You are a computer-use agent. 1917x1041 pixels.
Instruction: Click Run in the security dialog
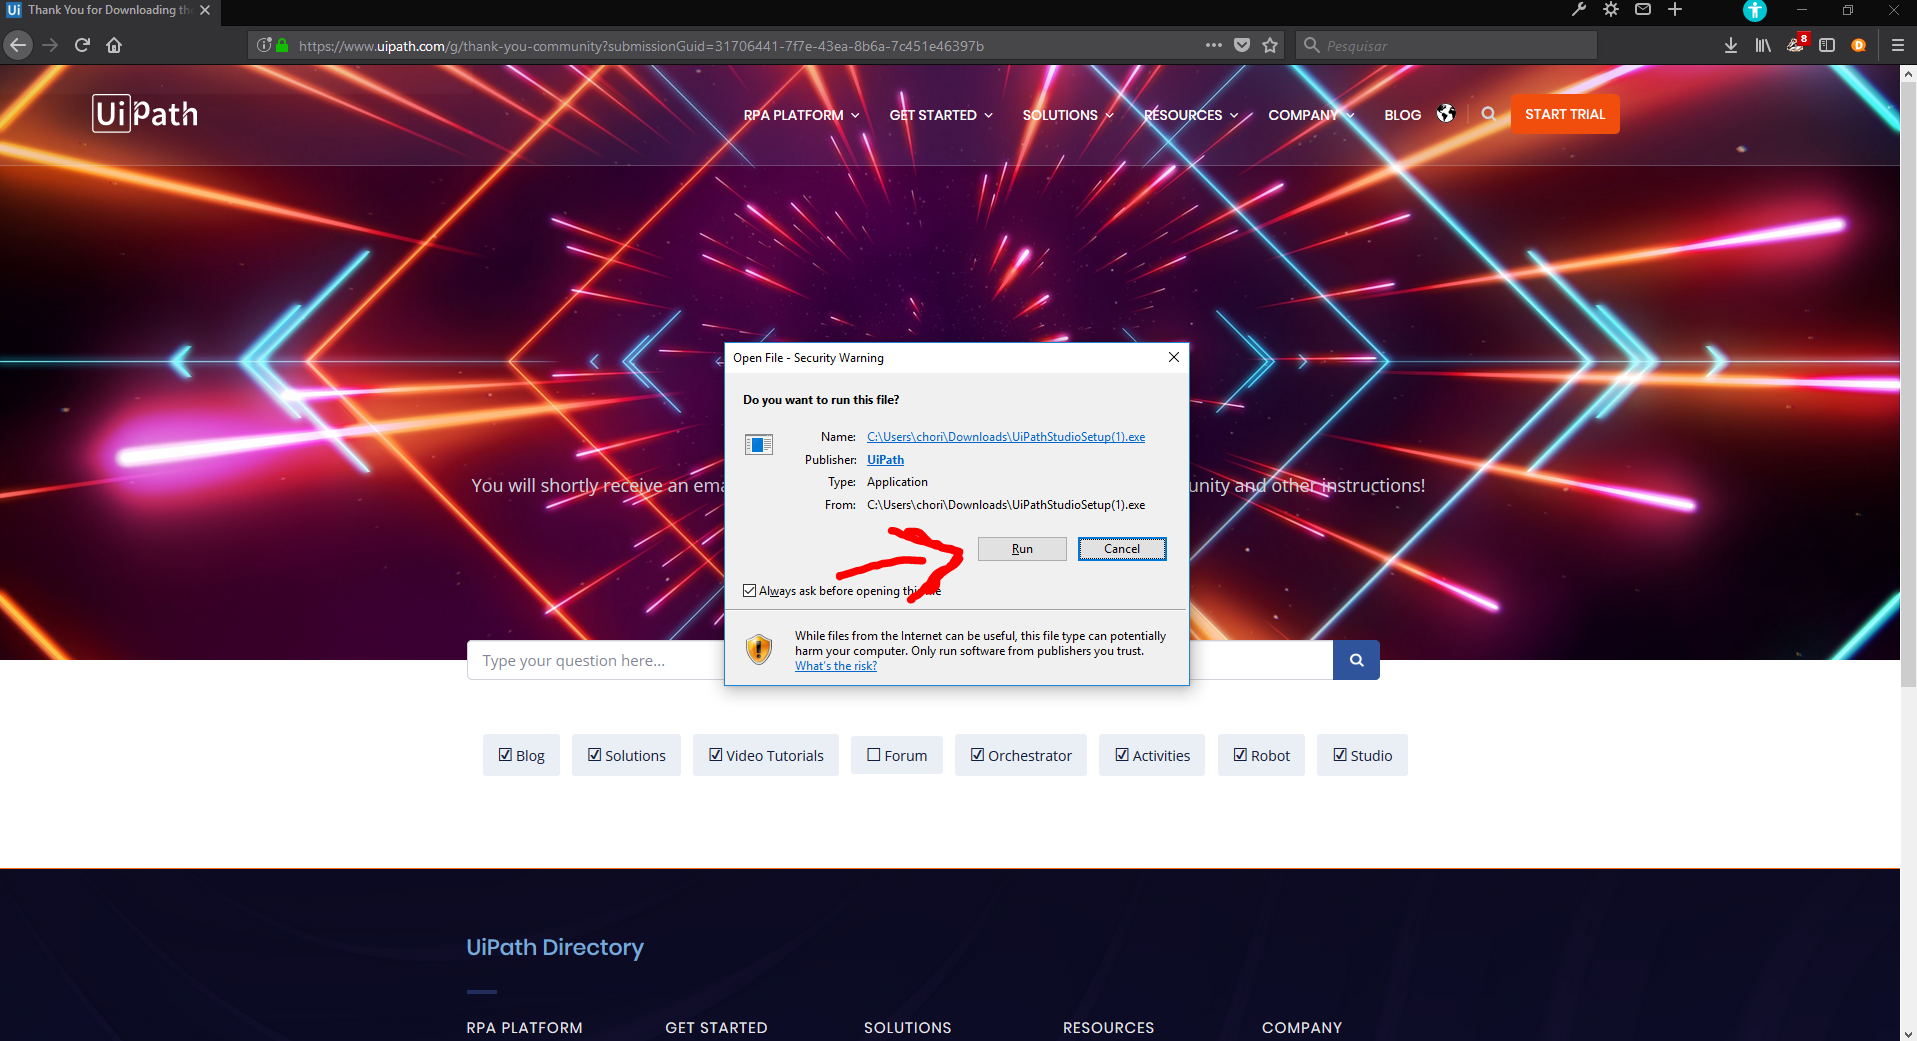(1022, 549)
